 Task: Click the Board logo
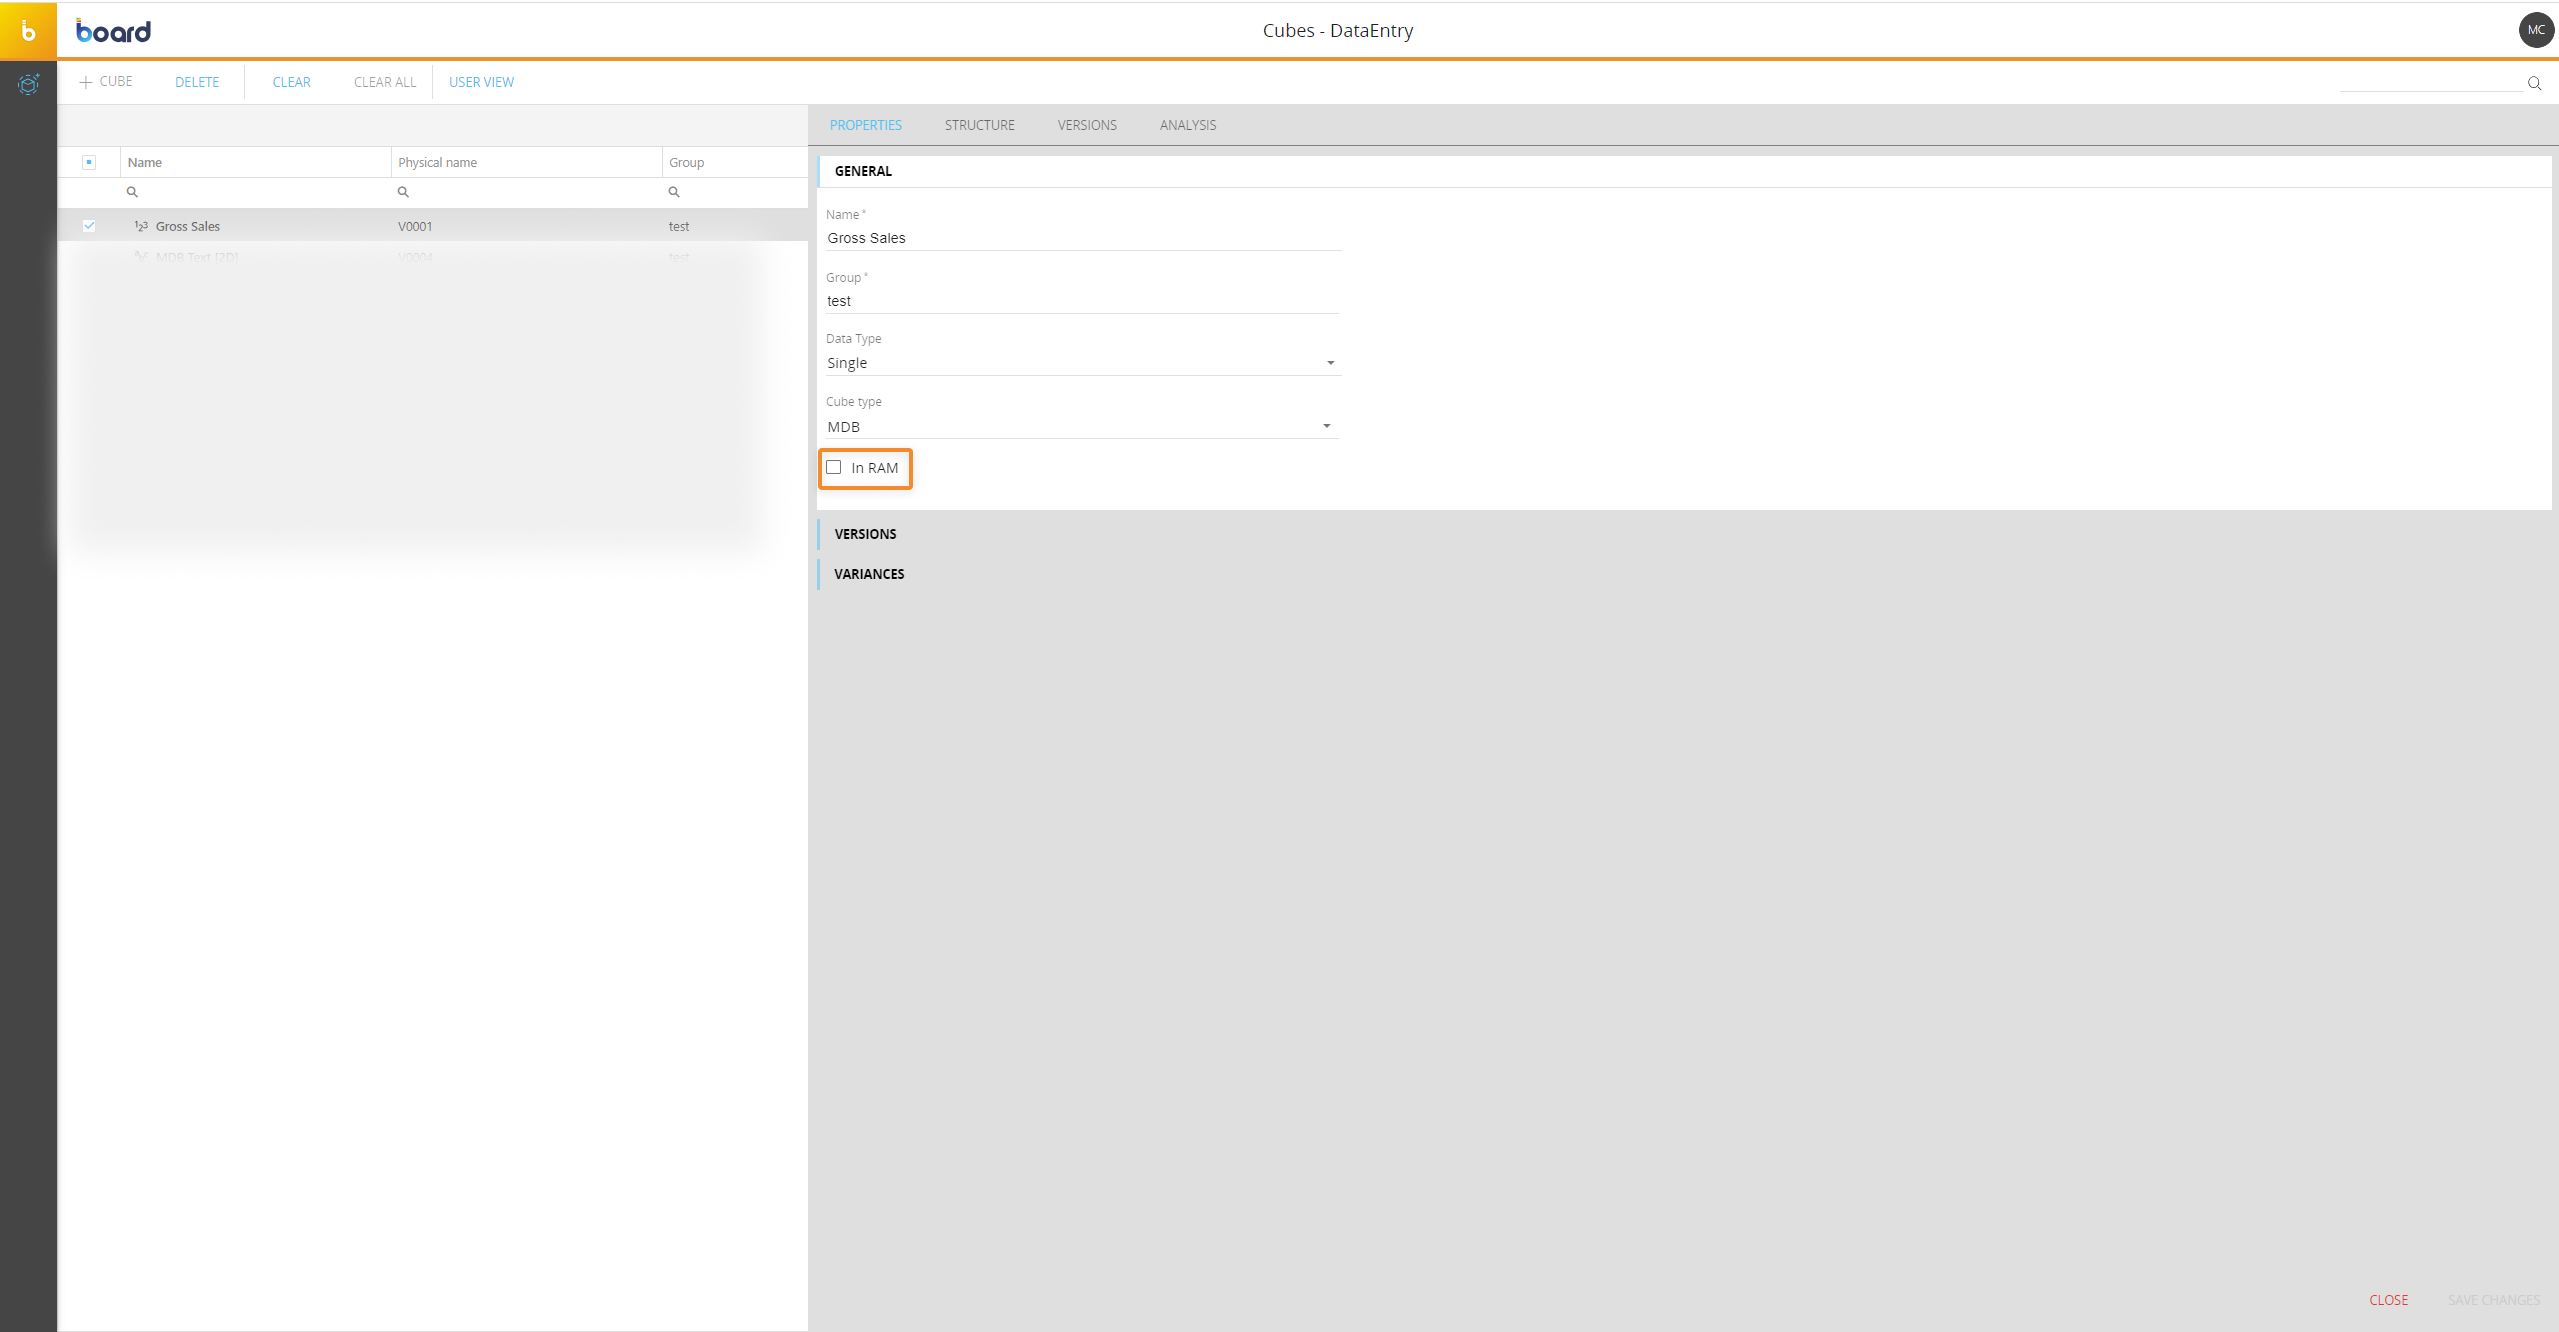coord(113,31)
